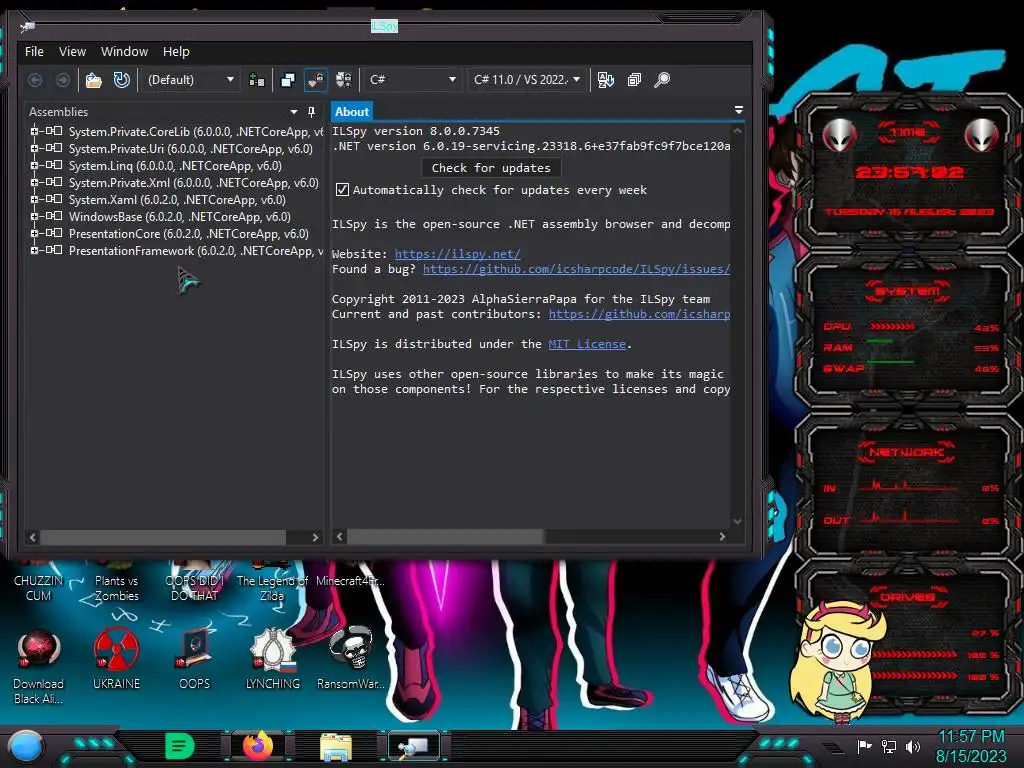This screenshot has width=1024, height=768.
Task: Pin the Assemblies panel
Action: (312, 112)
